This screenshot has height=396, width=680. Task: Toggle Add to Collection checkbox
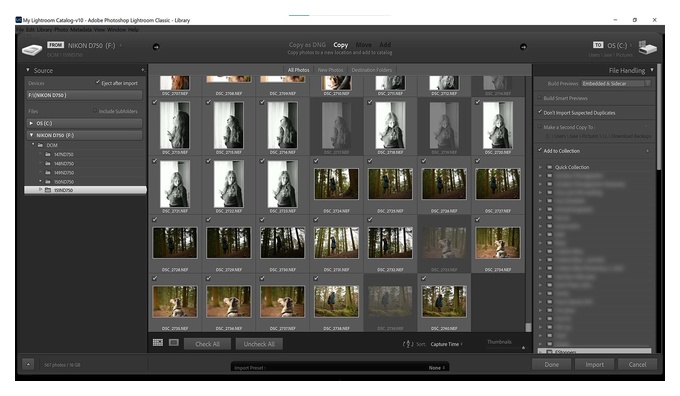[x=540, y=151]
